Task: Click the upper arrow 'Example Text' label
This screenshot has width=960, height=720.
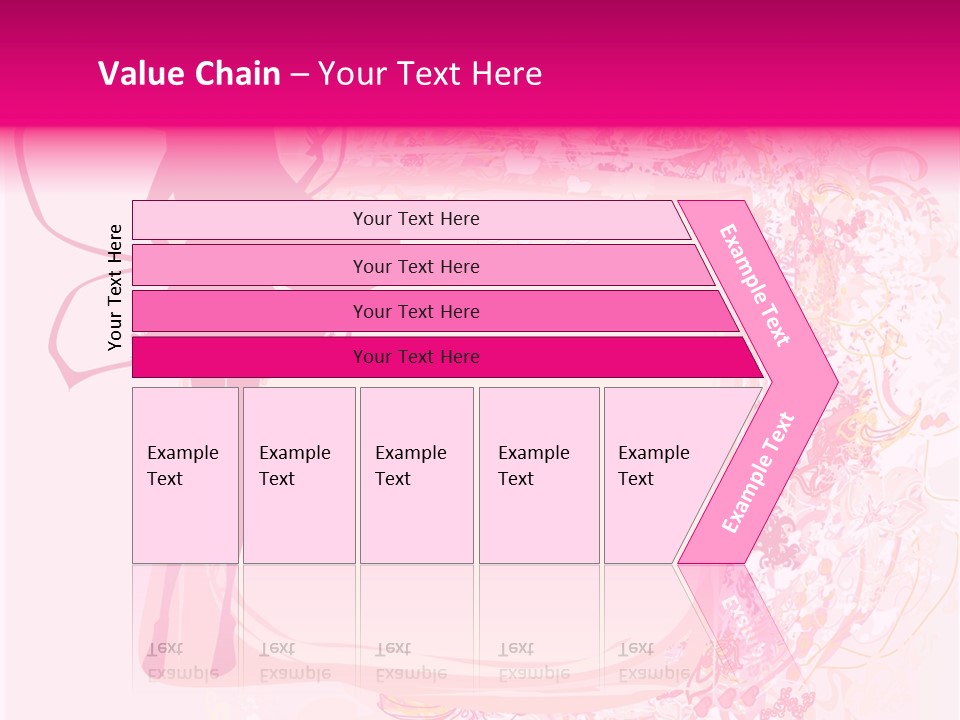Action: [755, 285]
